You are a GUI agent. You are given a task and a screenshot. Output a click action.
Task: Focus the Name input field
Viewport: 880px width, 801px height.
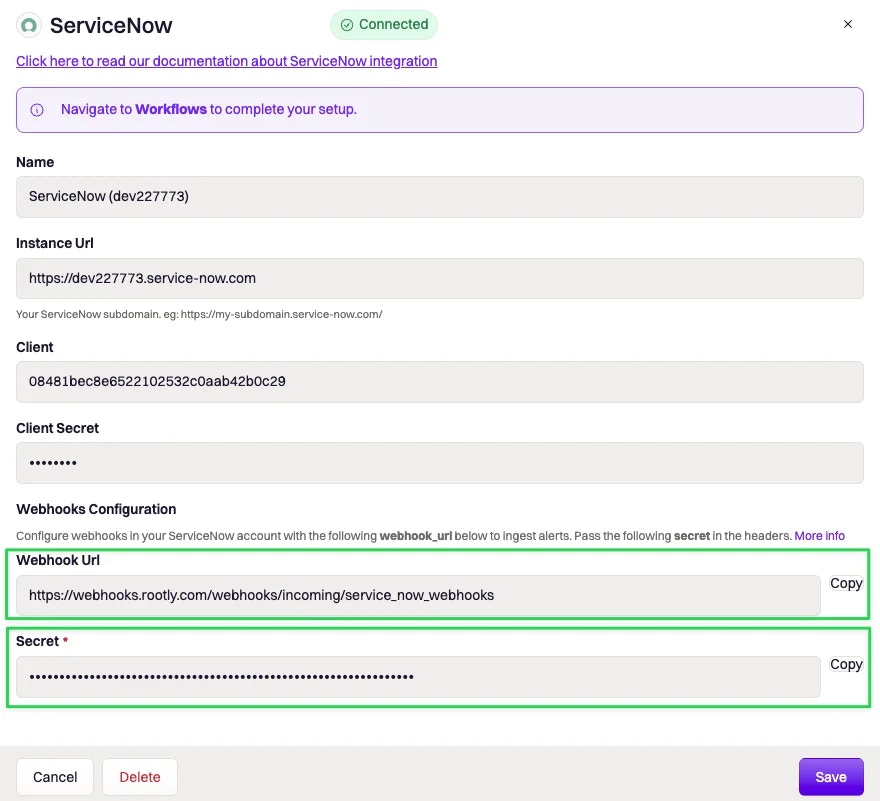[x=439, y=197]
